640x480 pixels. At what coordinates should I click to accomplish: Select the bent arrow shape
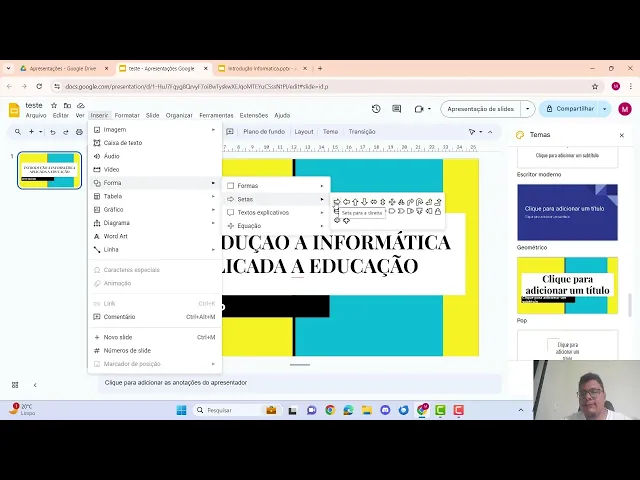(410, 202)
